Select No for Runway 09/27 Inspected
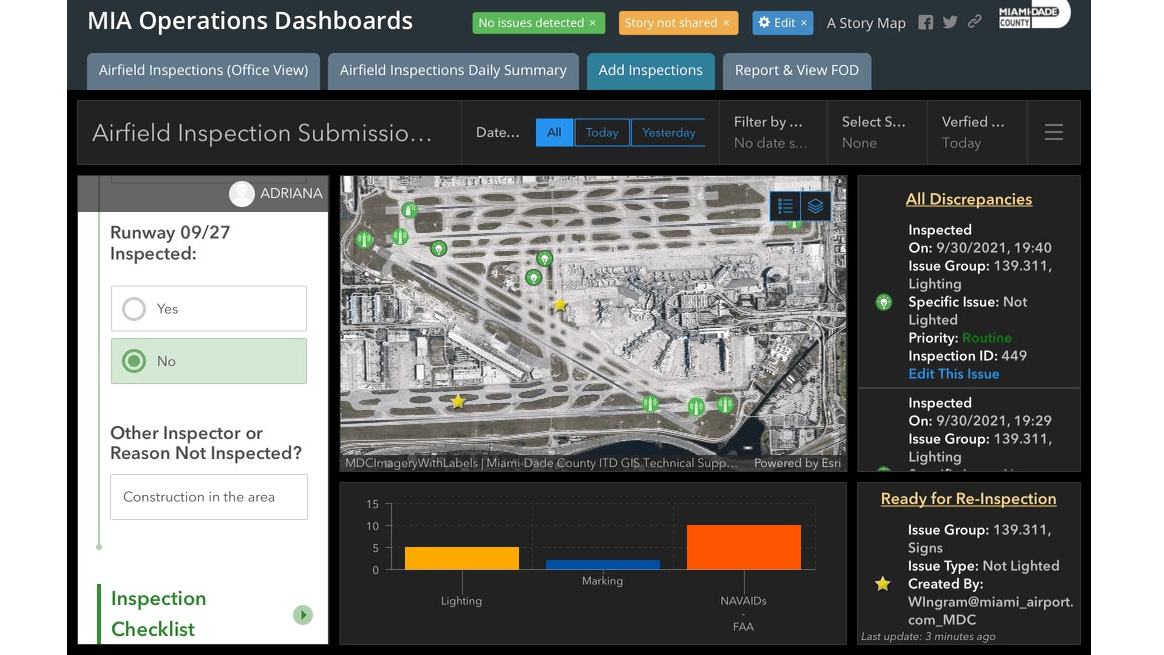The image size is (1164, 655). (x=209, y=361)
